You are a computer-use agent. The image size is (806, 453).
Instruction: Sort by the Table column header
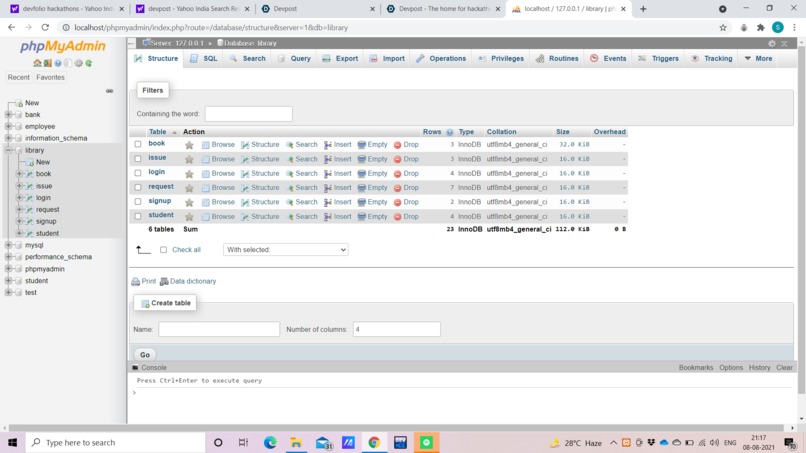point(157,132)
